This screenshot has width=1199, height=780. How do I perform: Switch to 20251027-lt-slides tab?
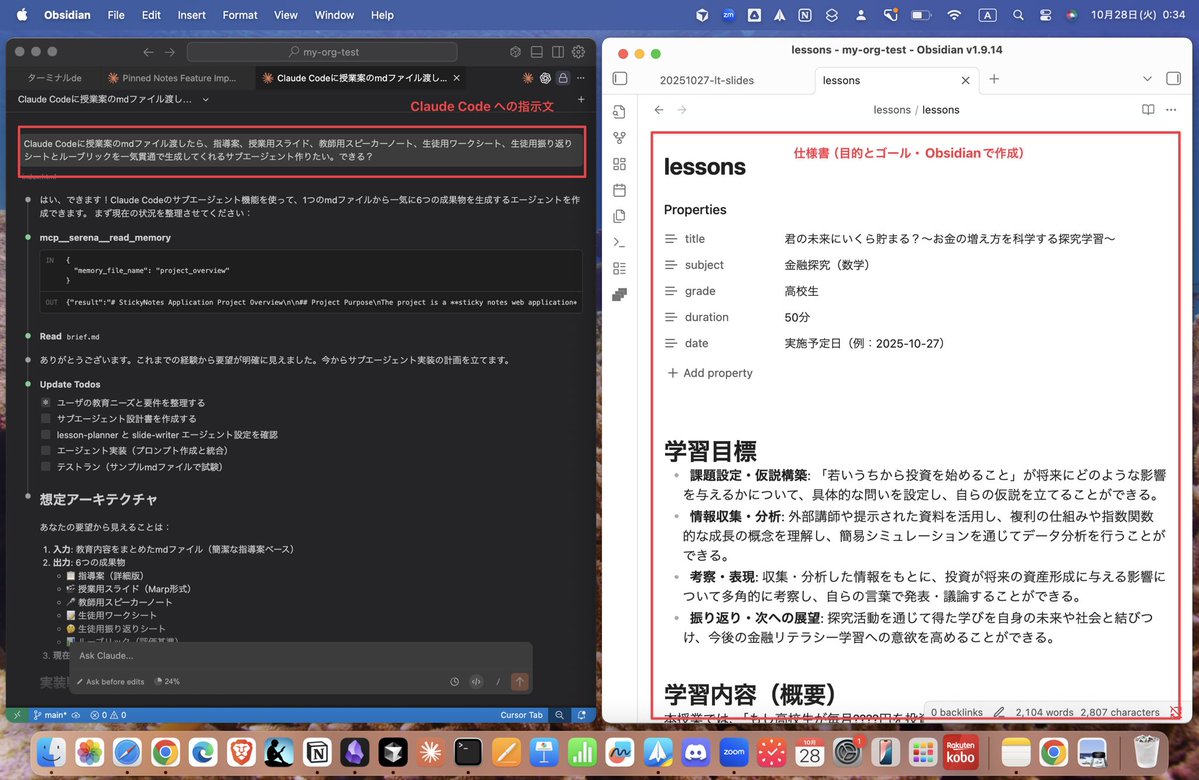pos(707,80)
